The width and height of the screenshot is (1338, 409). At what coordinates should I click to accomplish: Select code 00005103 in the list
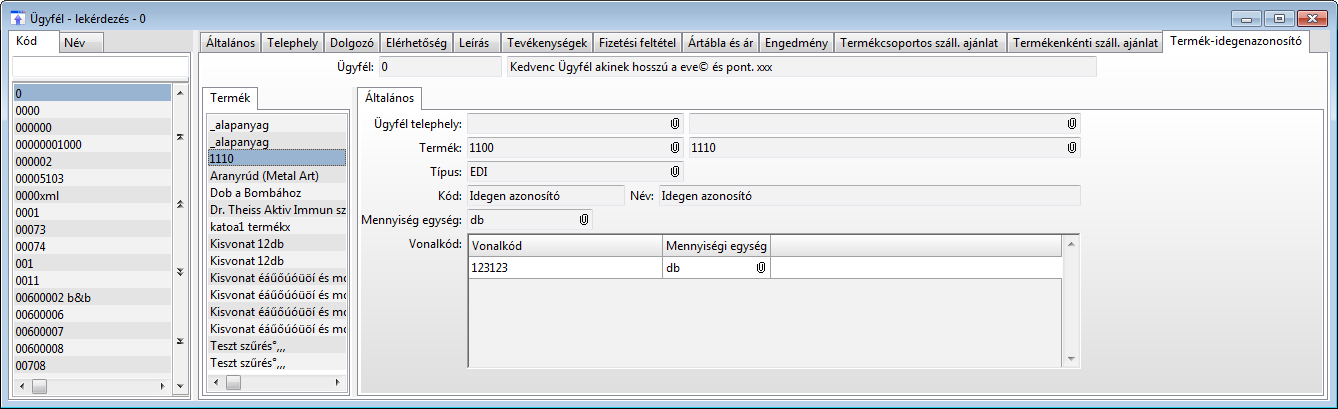pyautogui.click(x=92, y=178)
